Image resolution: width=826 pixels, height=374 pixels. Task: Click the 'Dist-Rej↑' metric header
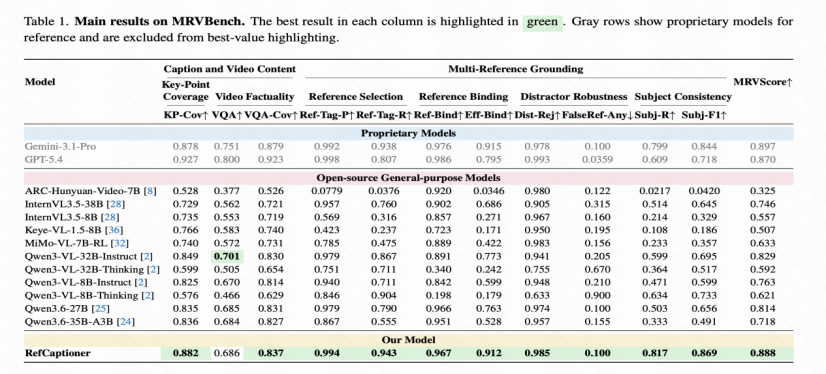(x=537, y=115)
